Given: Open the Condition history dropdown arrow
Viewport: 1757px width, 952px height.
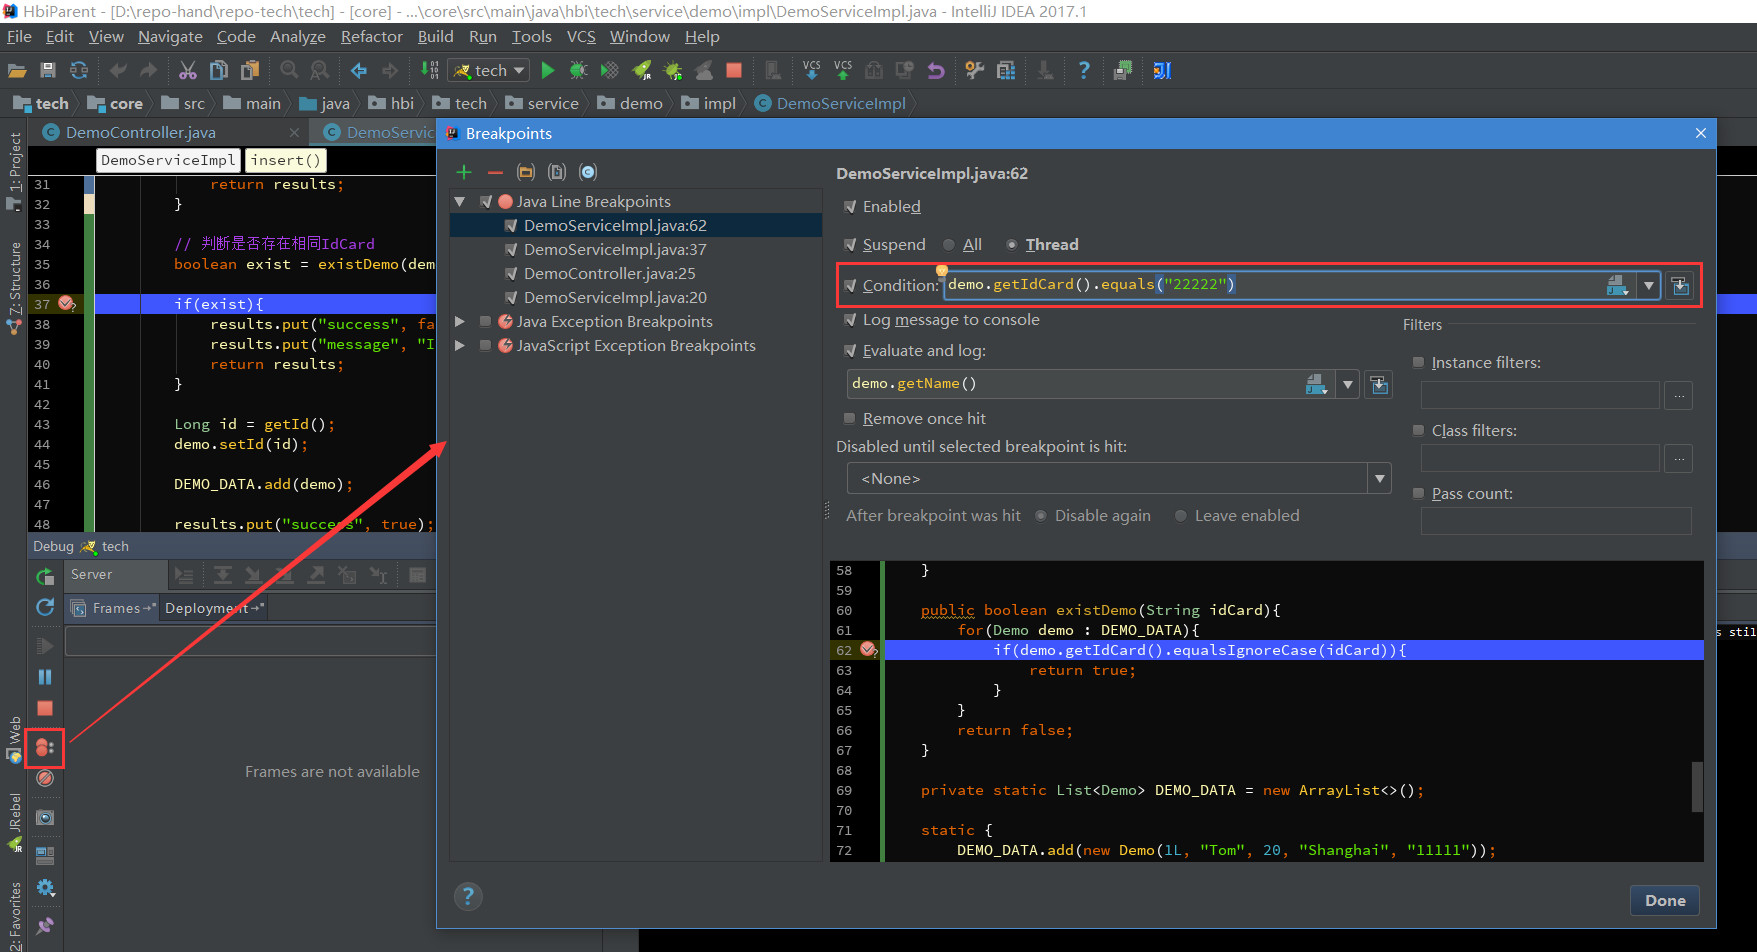Looking at the screenshot, I should 1648,286.
